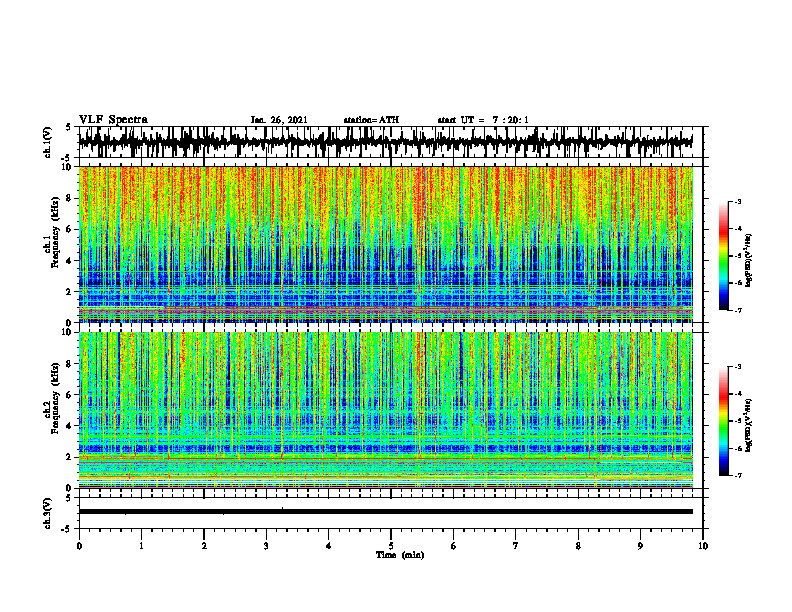
Task: Click the time axis tick label "6"
Action: (454, 546)
